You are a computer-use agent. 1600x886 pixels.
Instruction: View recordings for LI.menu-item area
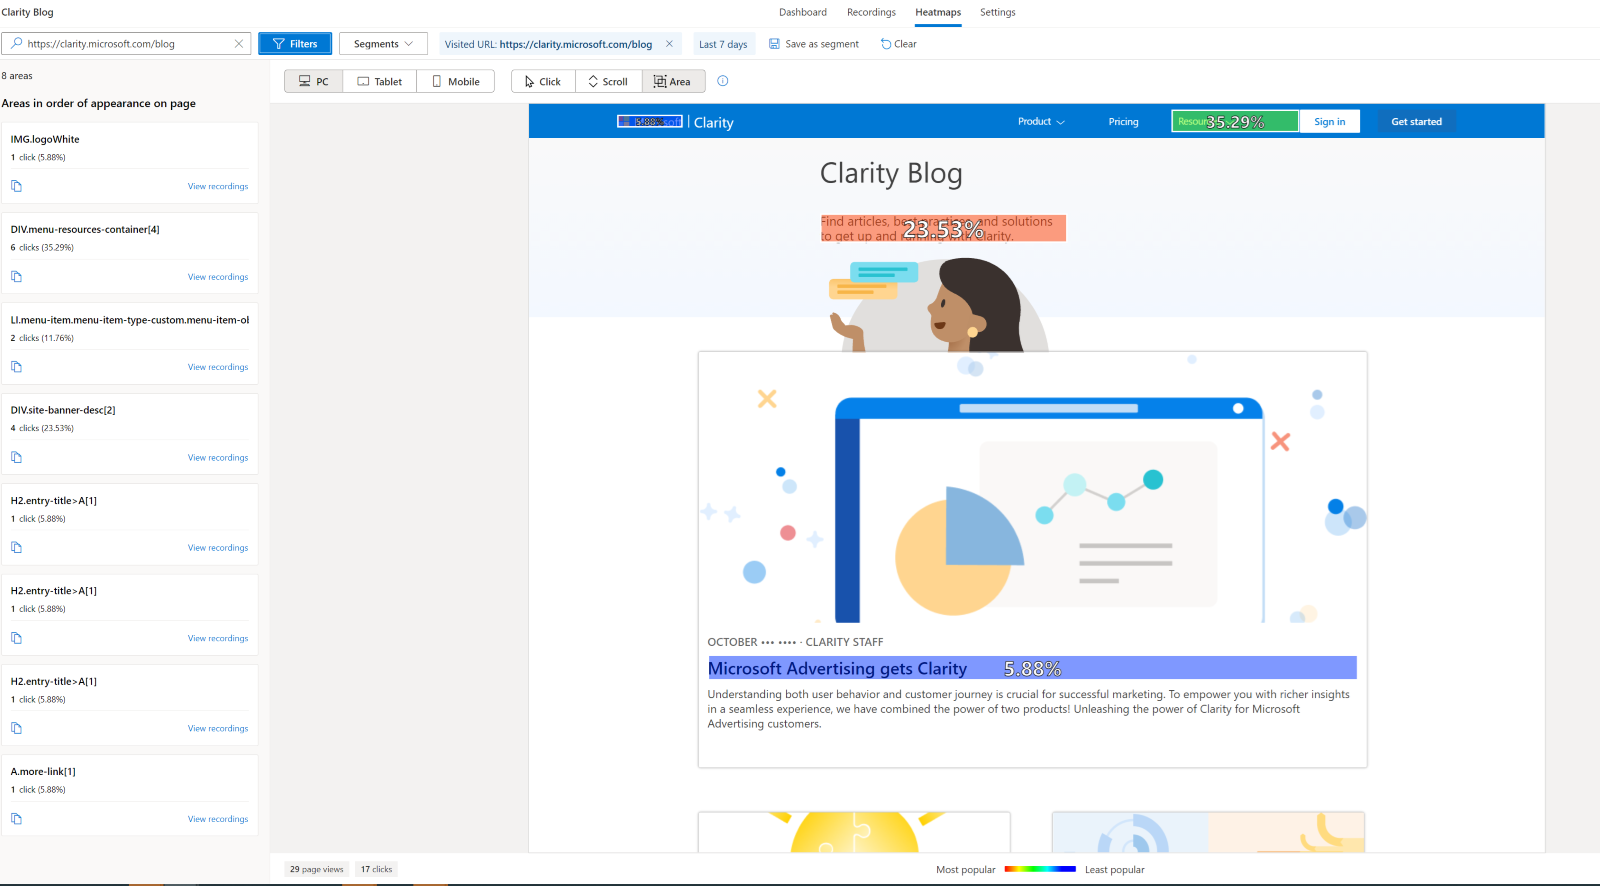218,367
